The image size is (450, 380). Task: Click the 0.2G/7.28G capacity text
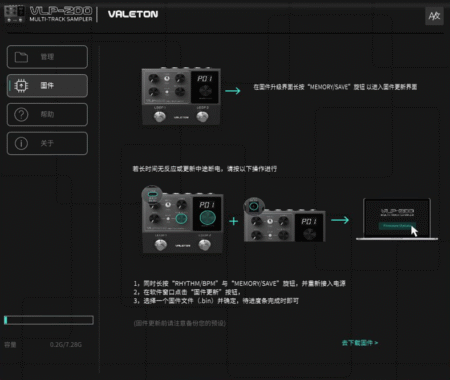point(66,345)
